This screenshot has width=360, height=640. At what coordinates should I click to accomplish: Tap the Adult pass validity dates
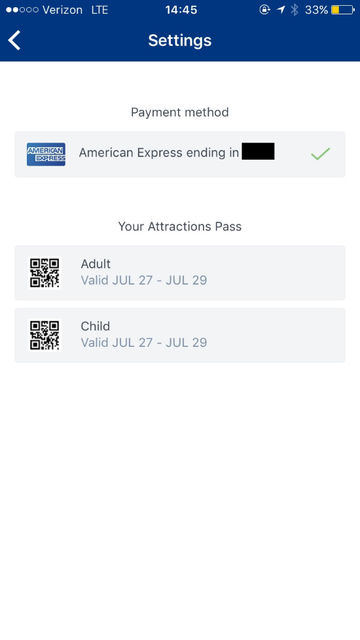[144, 280]
